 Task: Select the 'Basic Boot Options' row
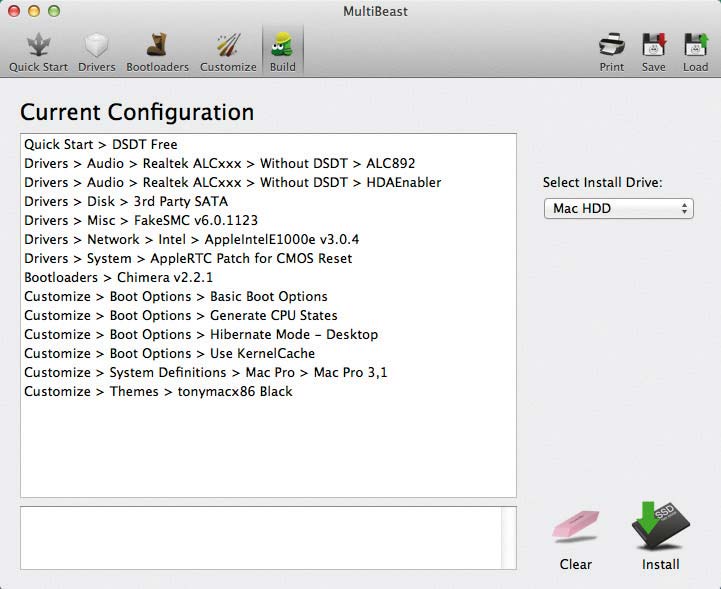[x=268, y=297]
